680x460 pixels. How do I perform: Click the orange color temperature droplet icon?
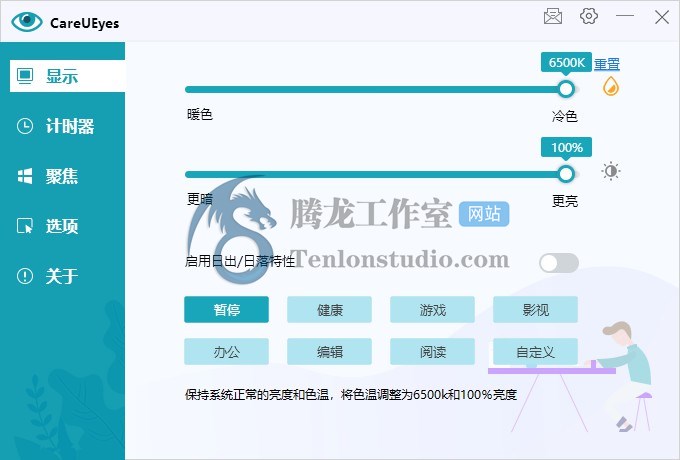[x=611, y=86]
